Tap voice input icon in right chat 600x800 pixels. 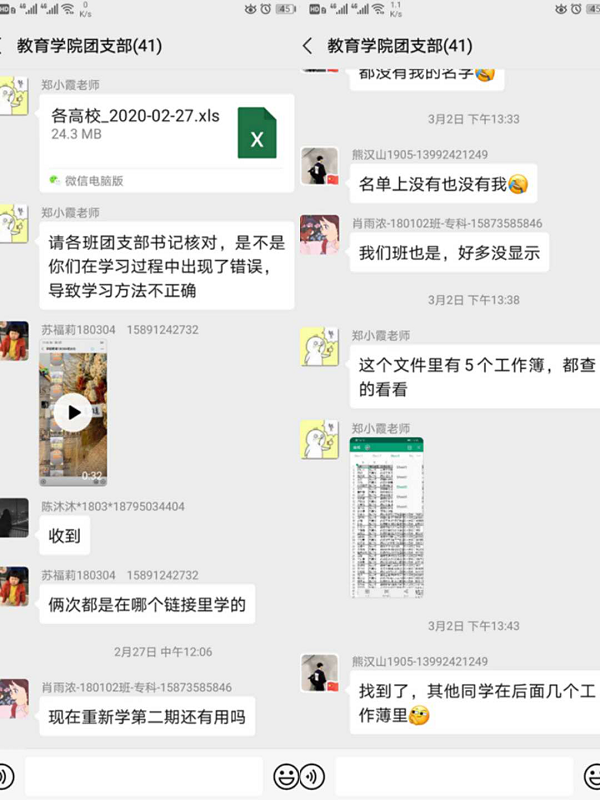(312, 776)
